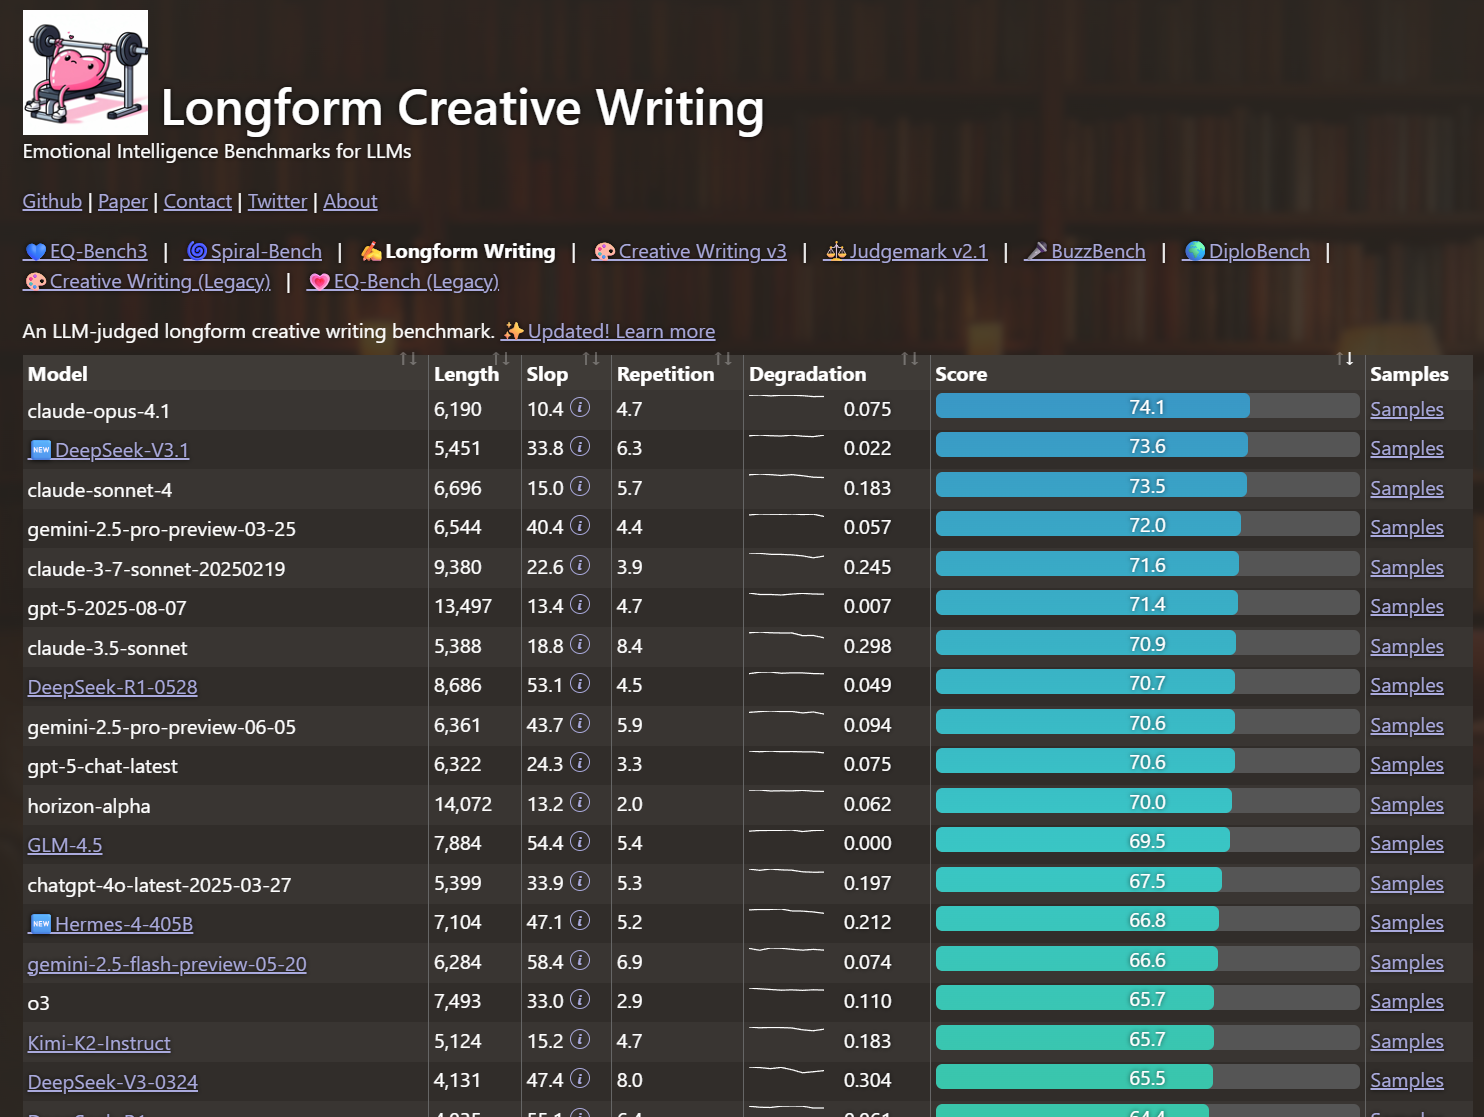
Task: Open slop info icon for DeepSeek-V3-0324
Action: coord(580,1079)
